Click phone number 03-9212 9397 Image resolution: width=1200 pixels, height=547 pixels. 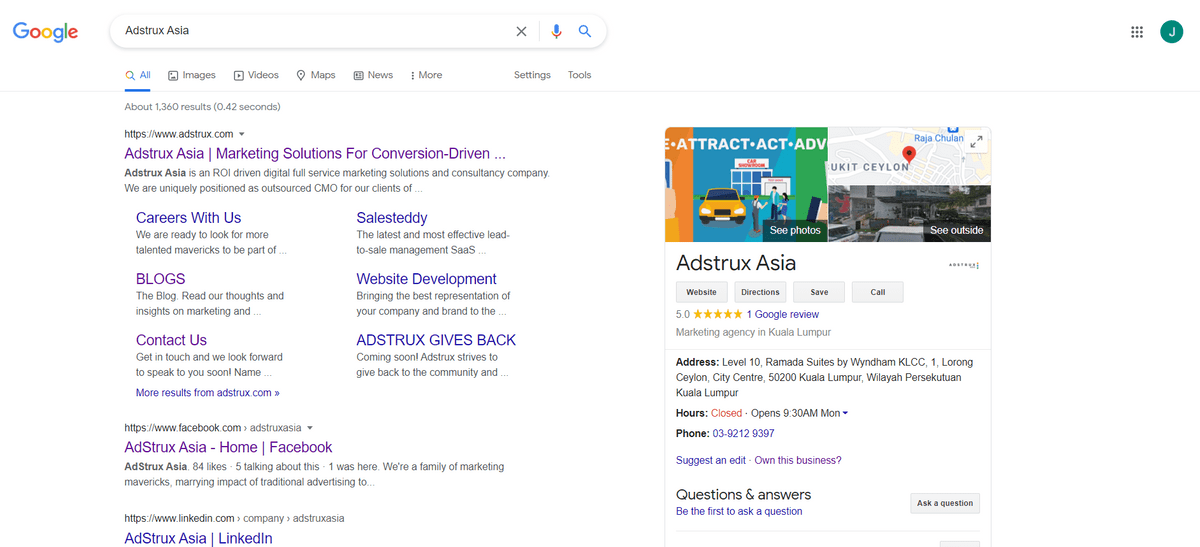(743, 434)
